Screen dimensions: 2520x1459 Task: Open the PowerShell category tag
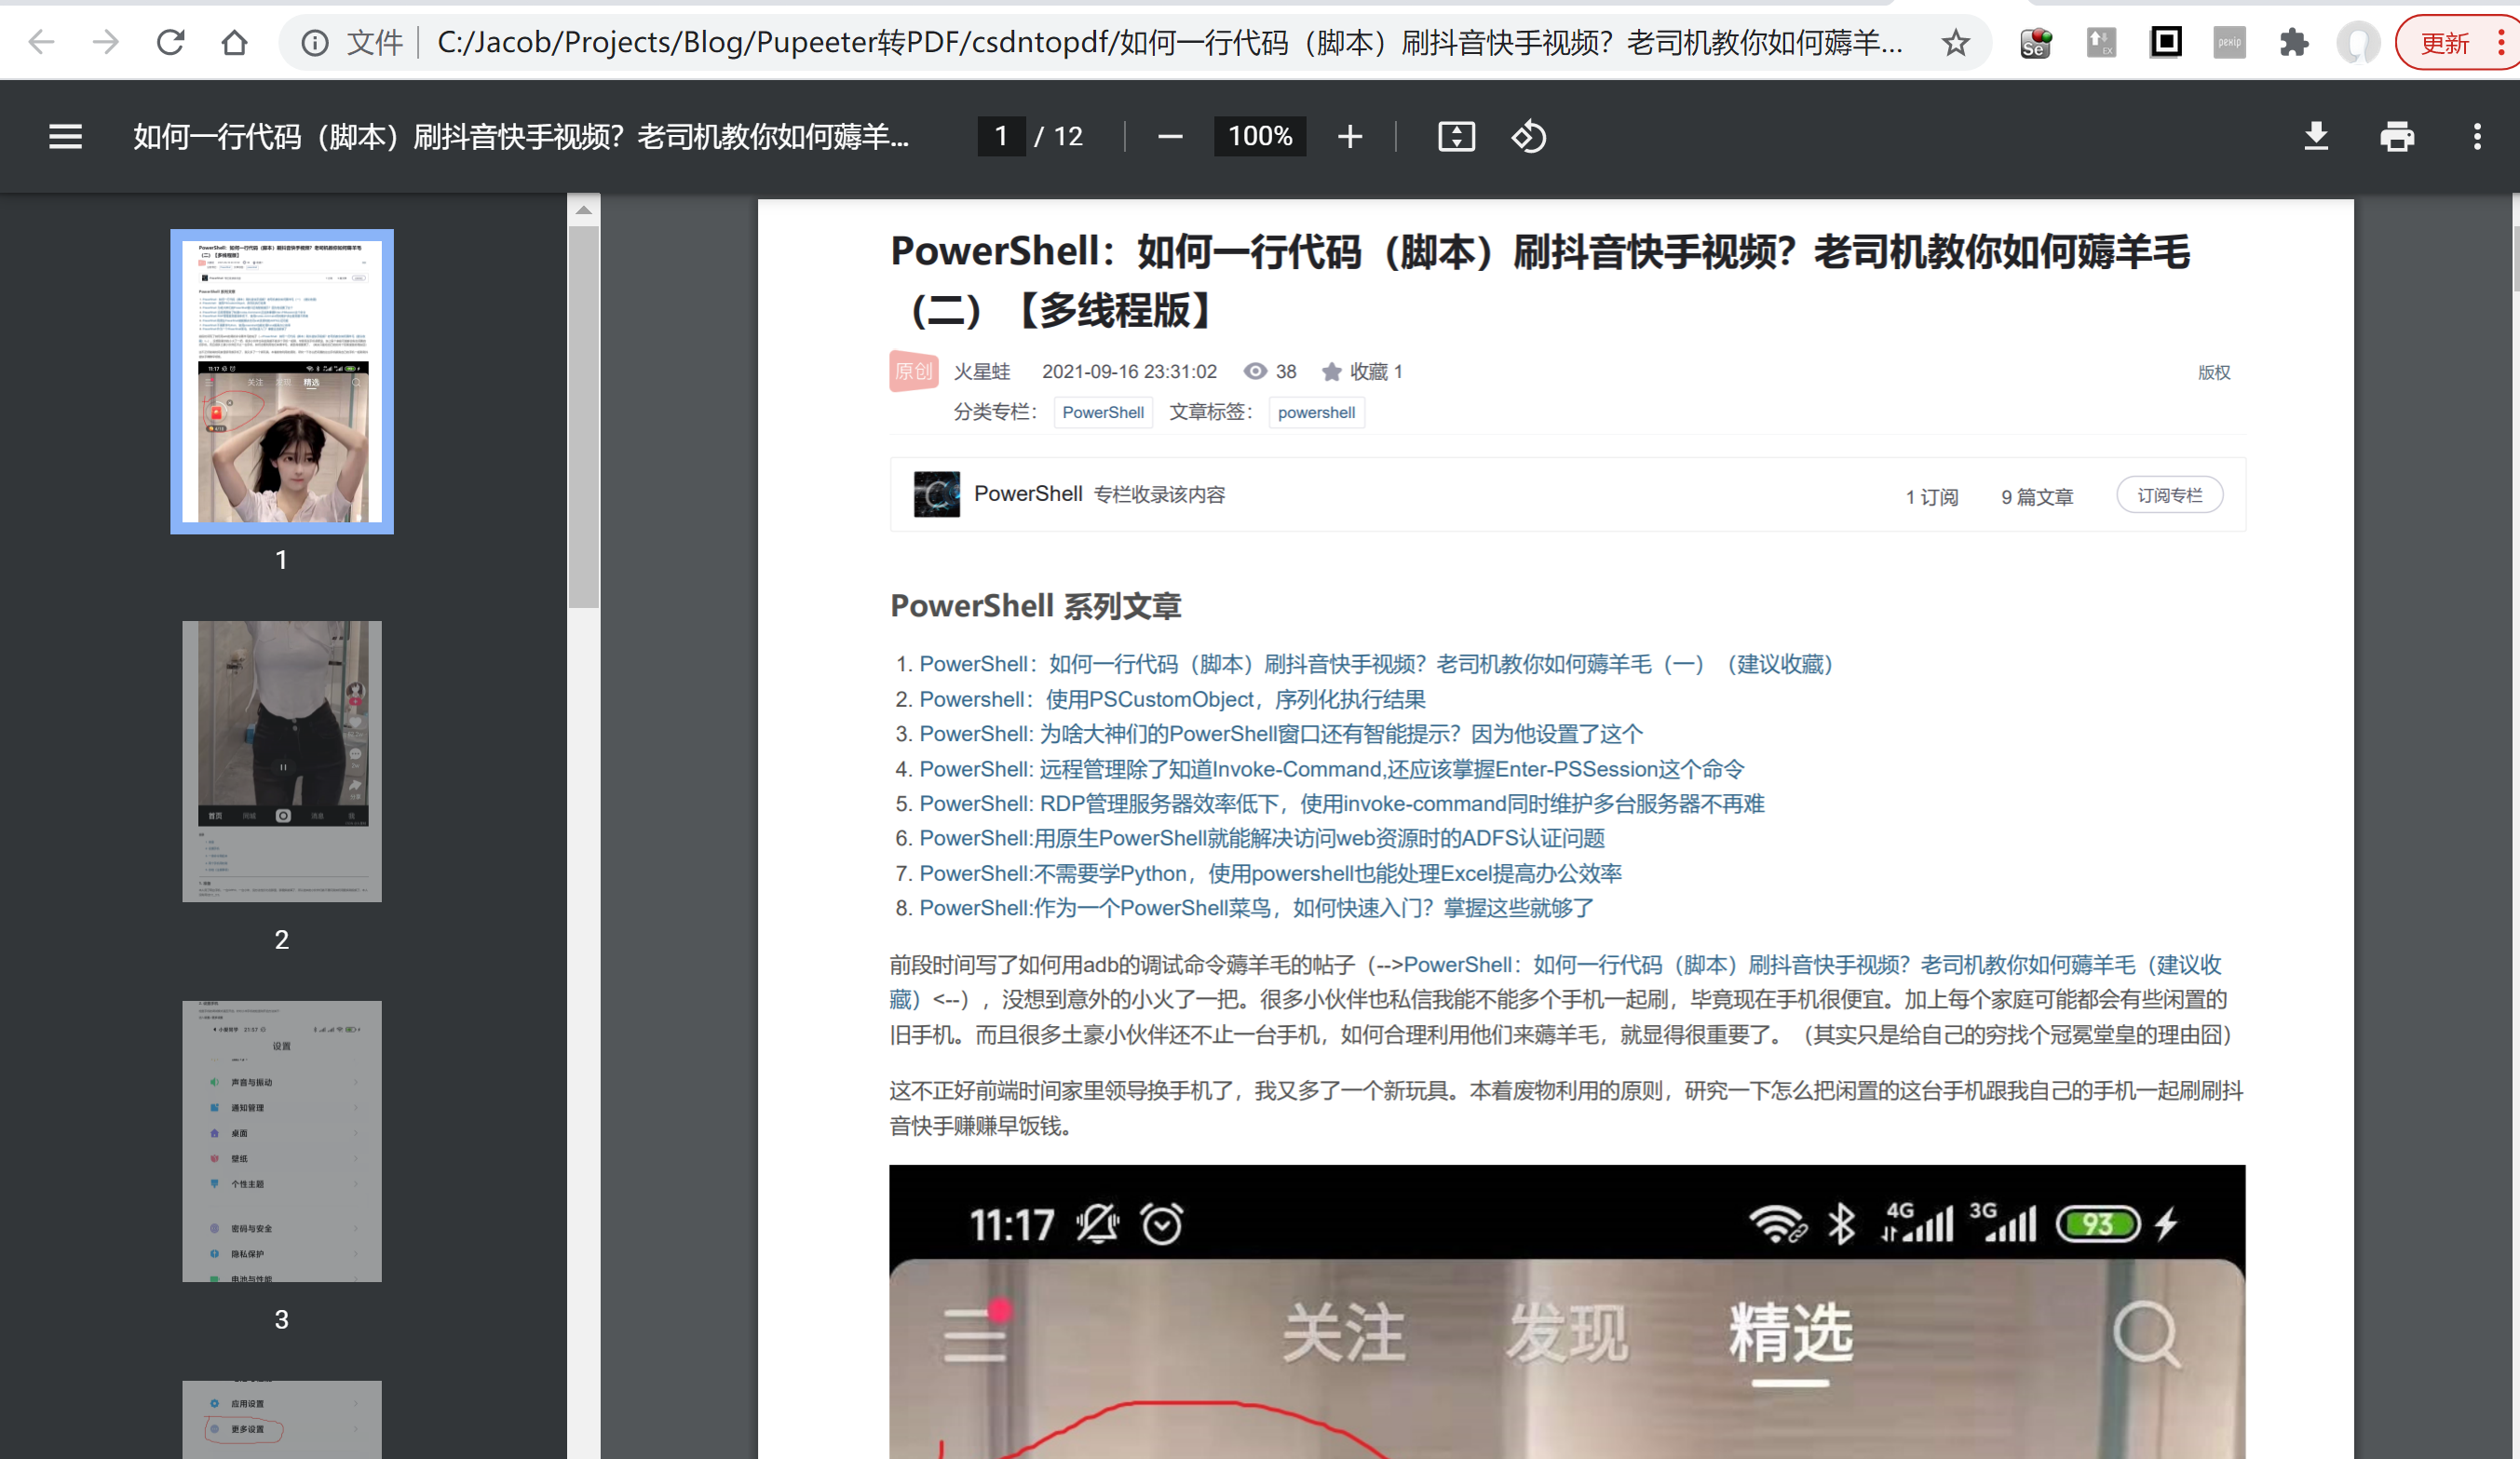pyautogui.click(x=1103, y=412)
